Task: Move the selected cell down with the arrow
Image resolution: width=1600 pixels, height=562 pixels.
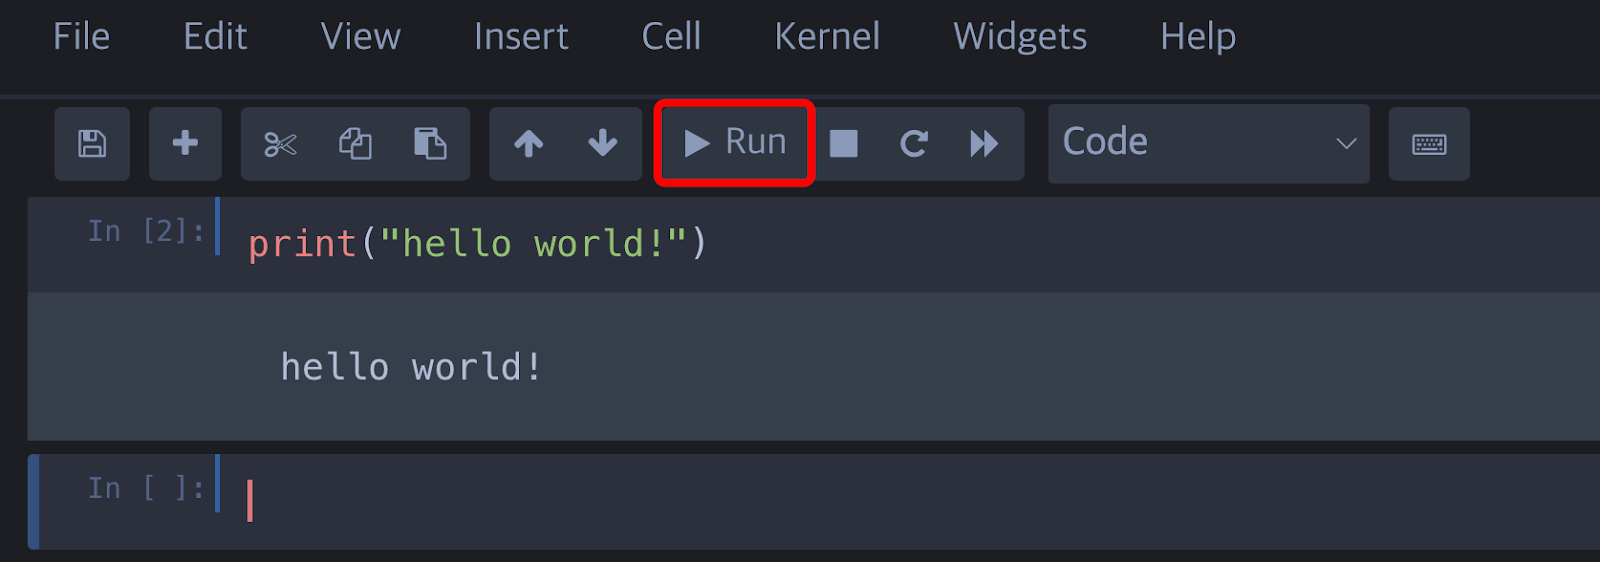Action: pos(602,144)
